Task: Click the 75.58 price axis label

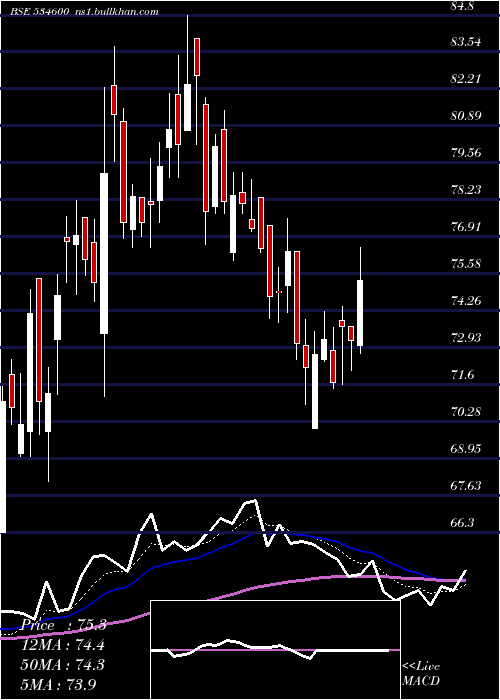Action: tap(466, 264)
